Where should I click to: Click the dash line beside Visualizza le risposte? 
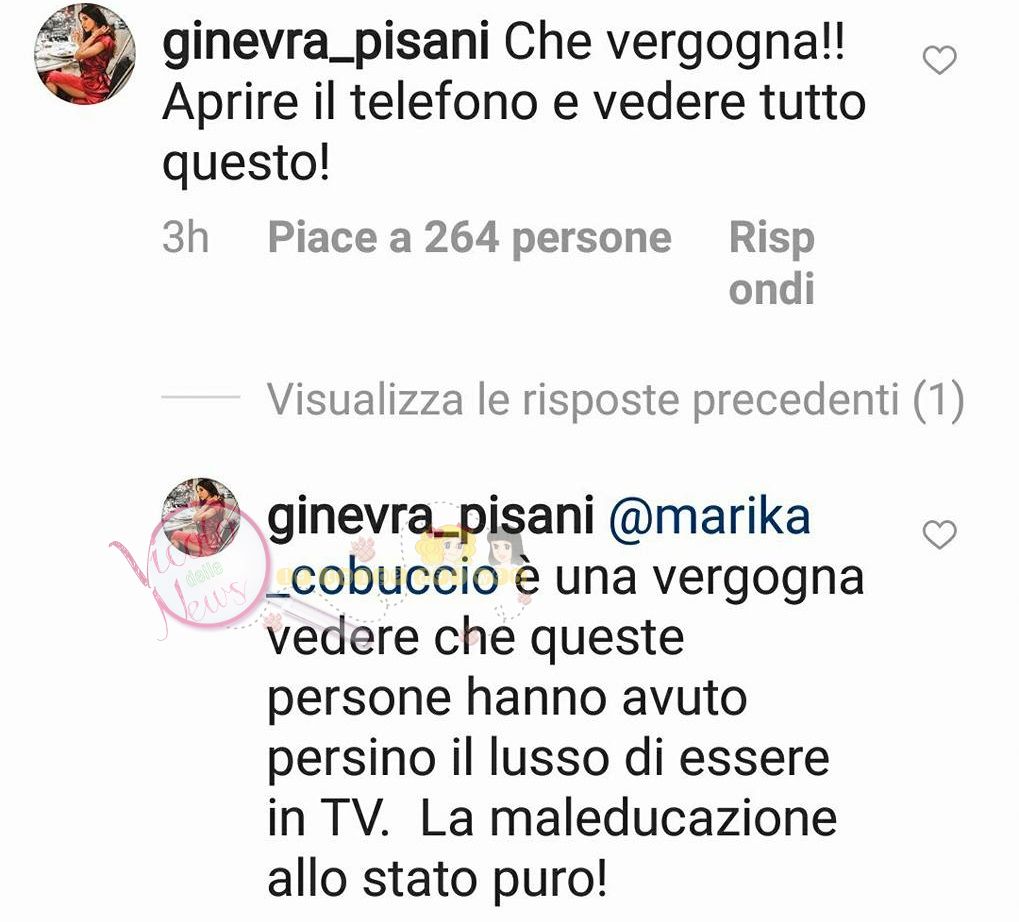(201, 396)
